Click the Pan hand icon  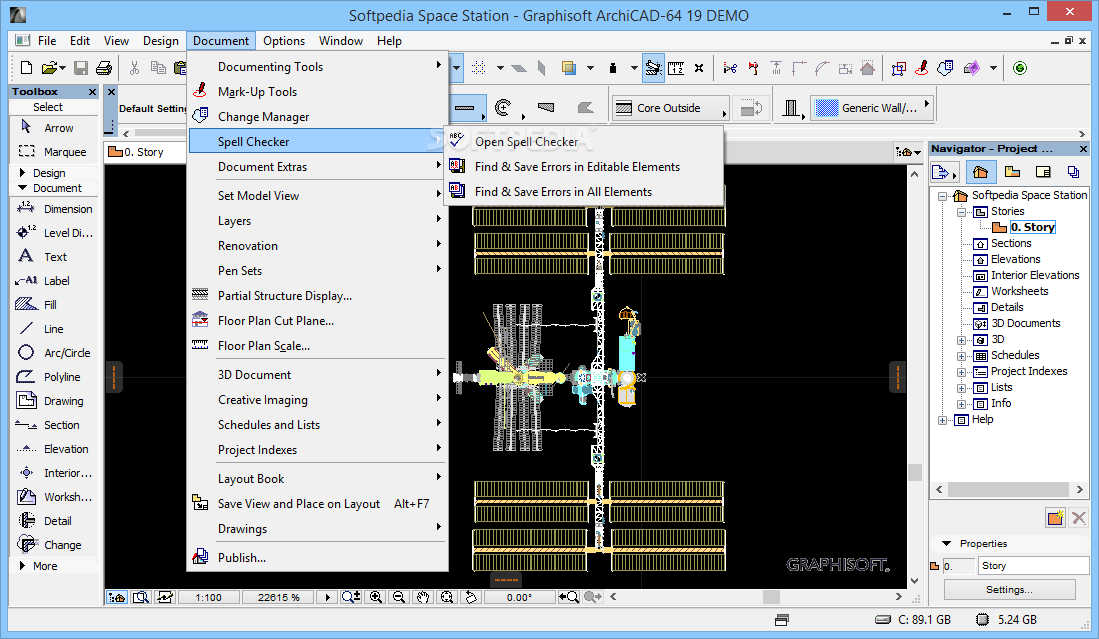pos(423,597)
